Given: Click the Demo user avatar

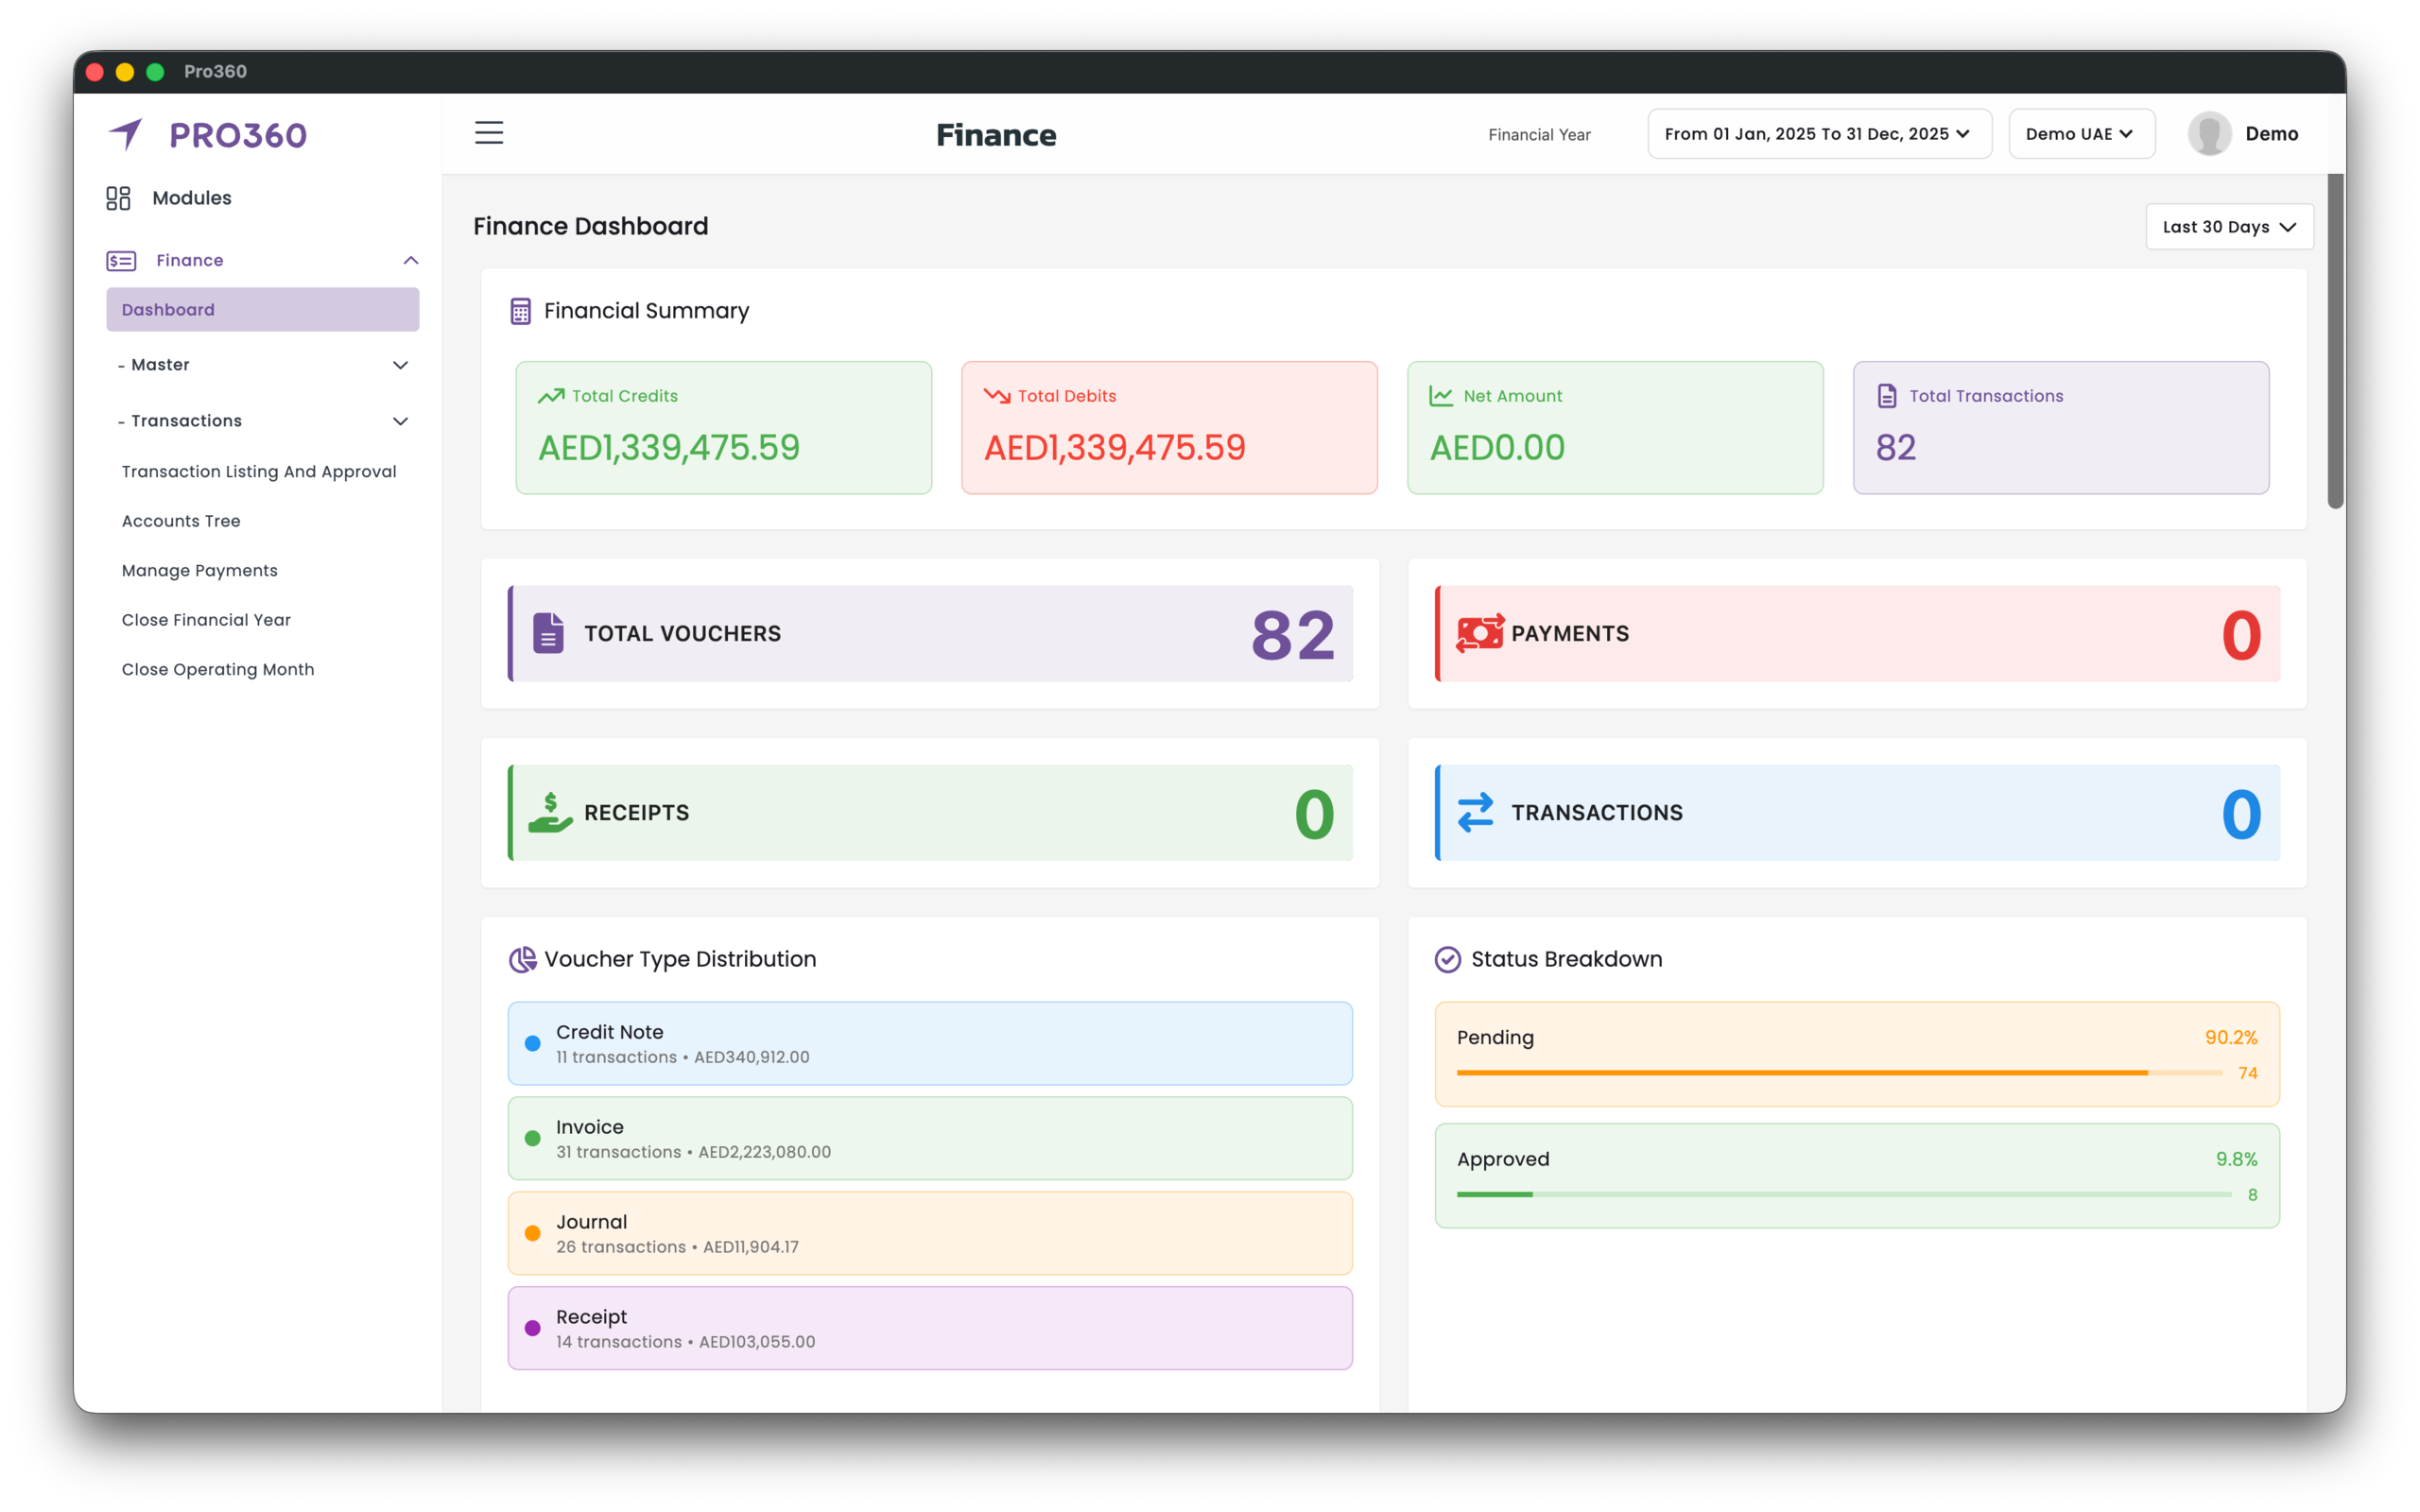Looking at the screenshot, I should pos(2209,134).
